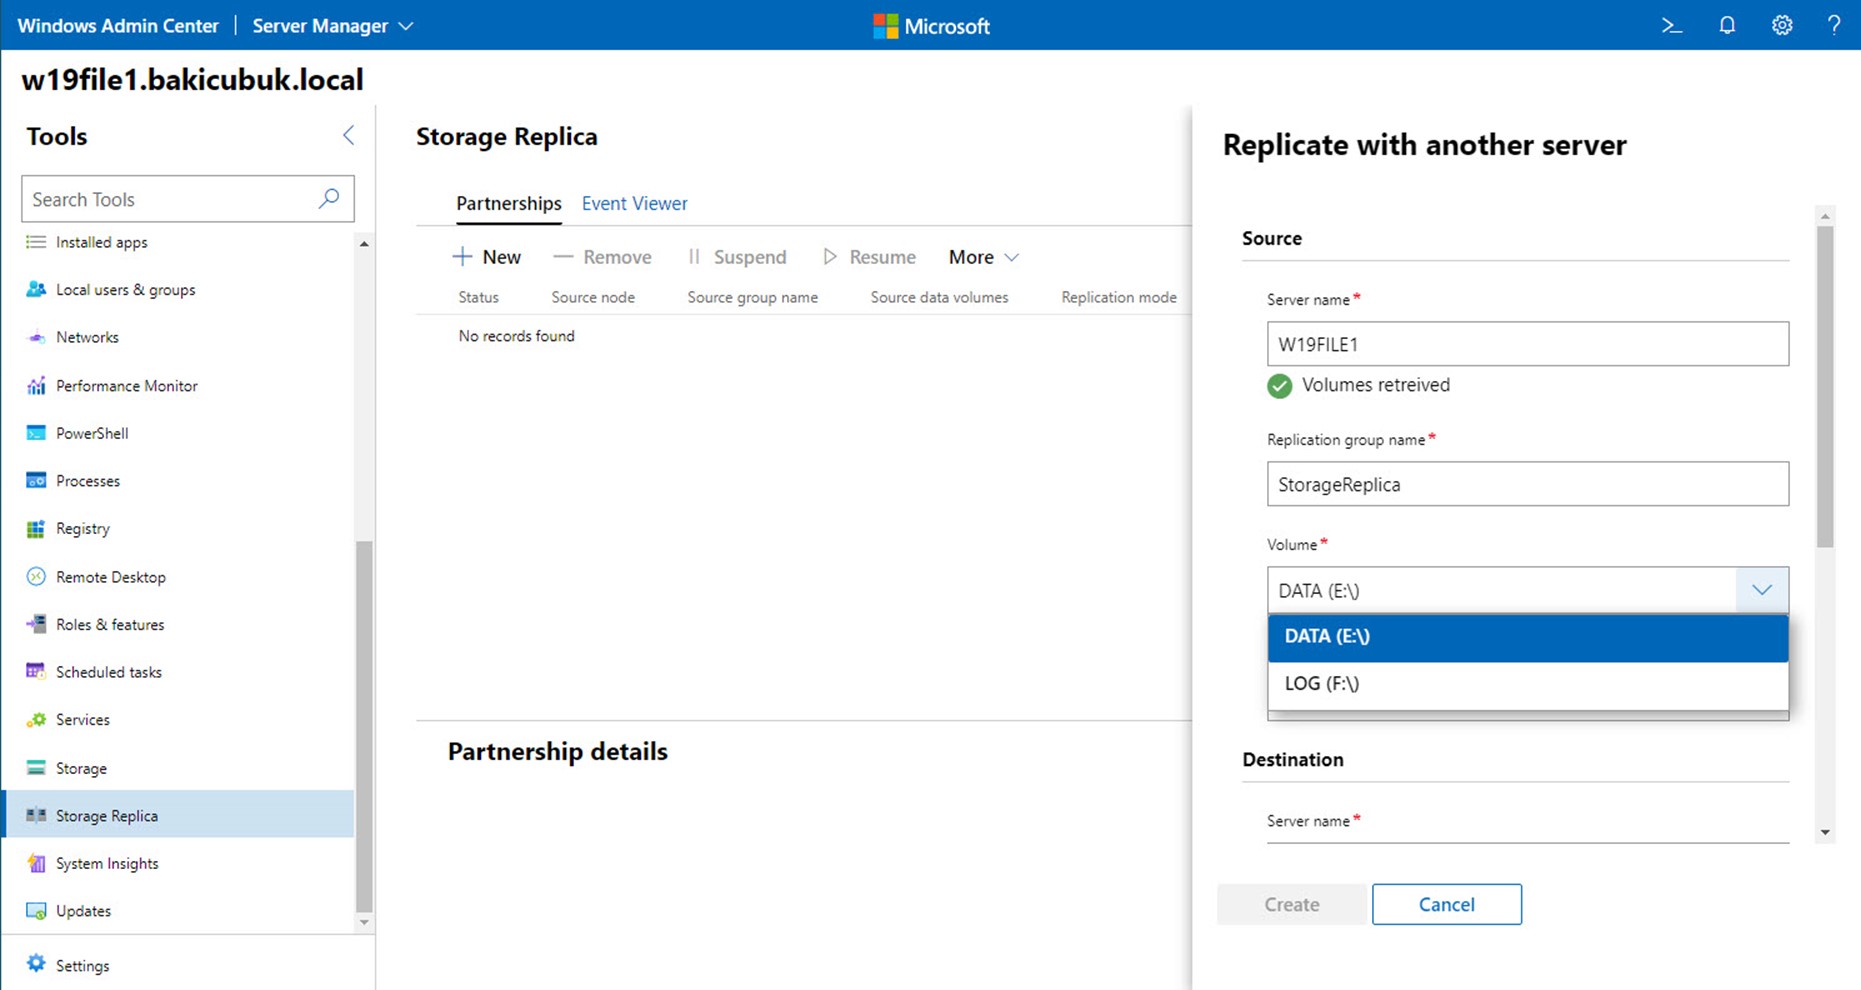The width and height of the screenshot is (1861, 990).
Task: Click the source Server name field
Action: (x=1527, y=344)
